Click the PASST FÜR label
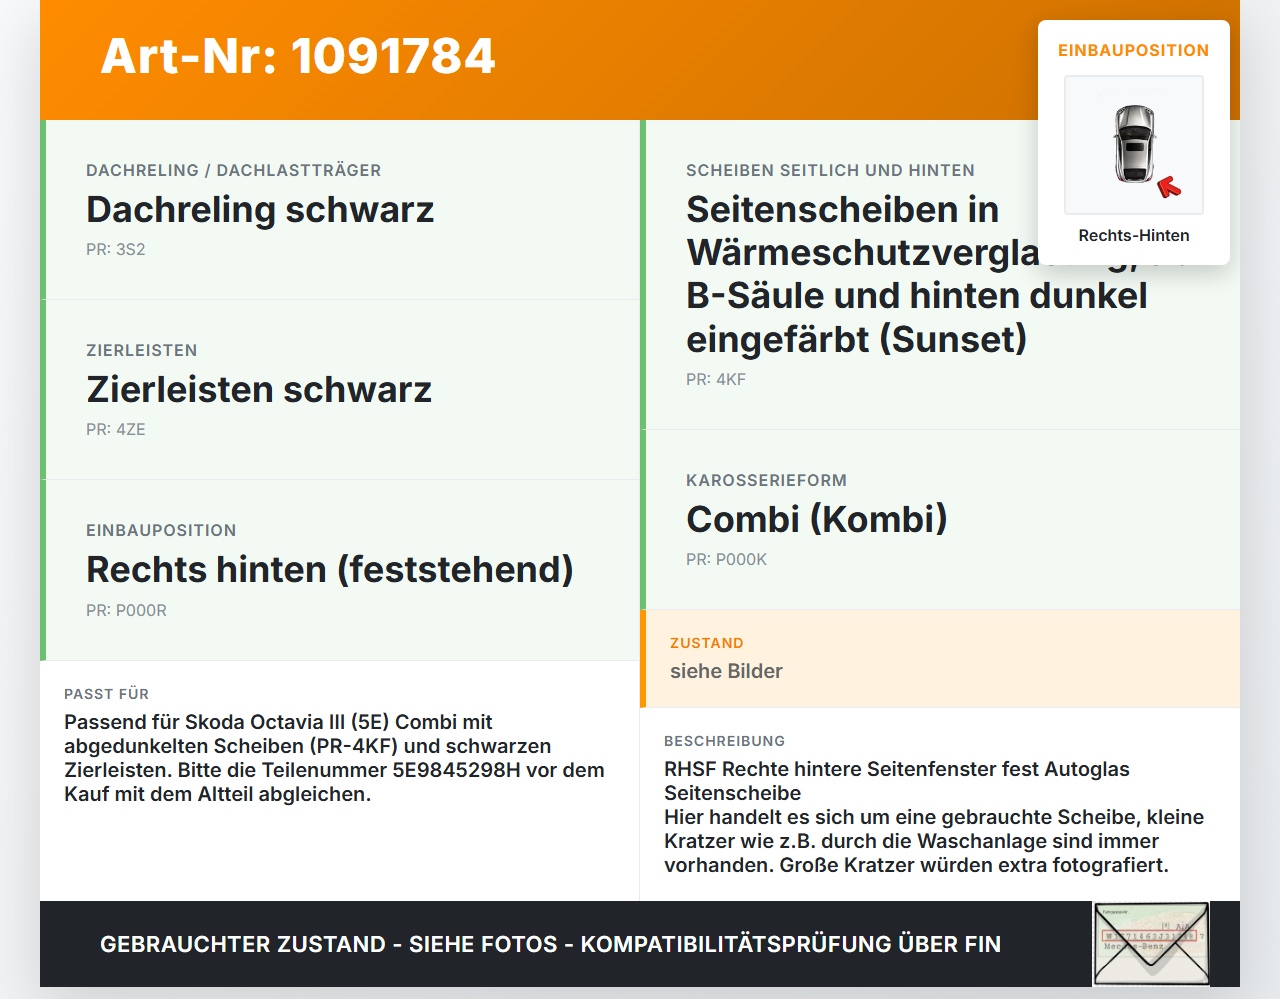Image resolution: width=1280 pixels, height=999 pixels. pos(106,694)
